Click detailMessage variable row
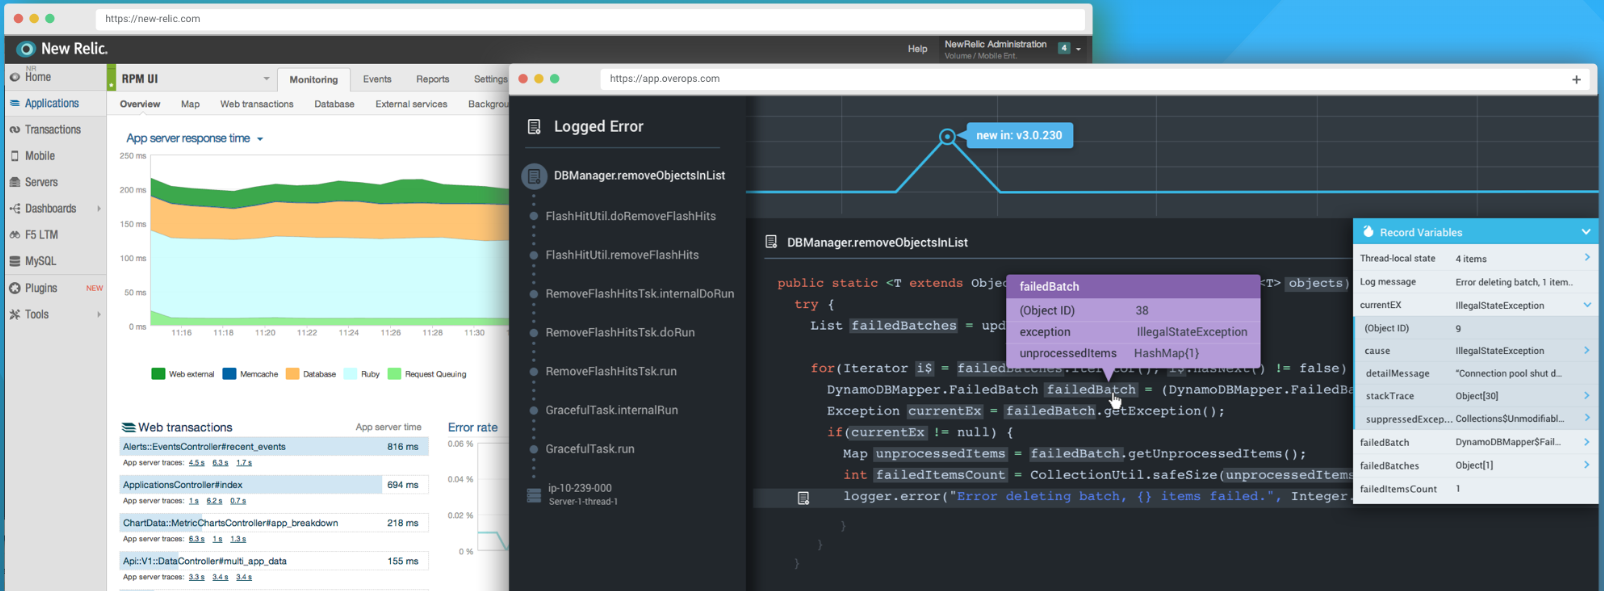The width and height of the screenshot is (1604, 591). [1476, 373]
